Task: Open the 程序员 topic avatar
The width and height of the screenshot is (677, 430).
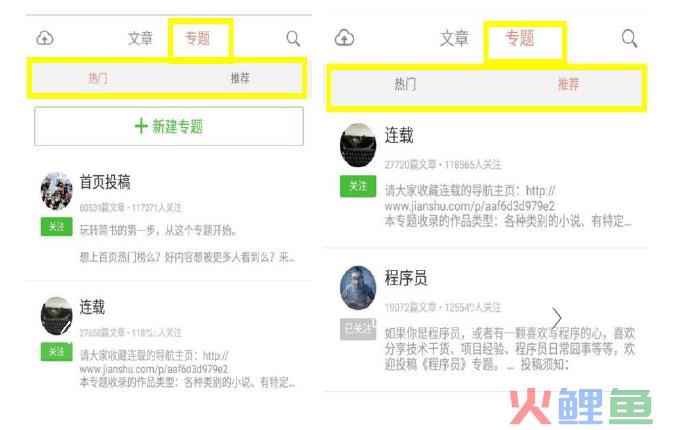Action: [x=358, y=288]
